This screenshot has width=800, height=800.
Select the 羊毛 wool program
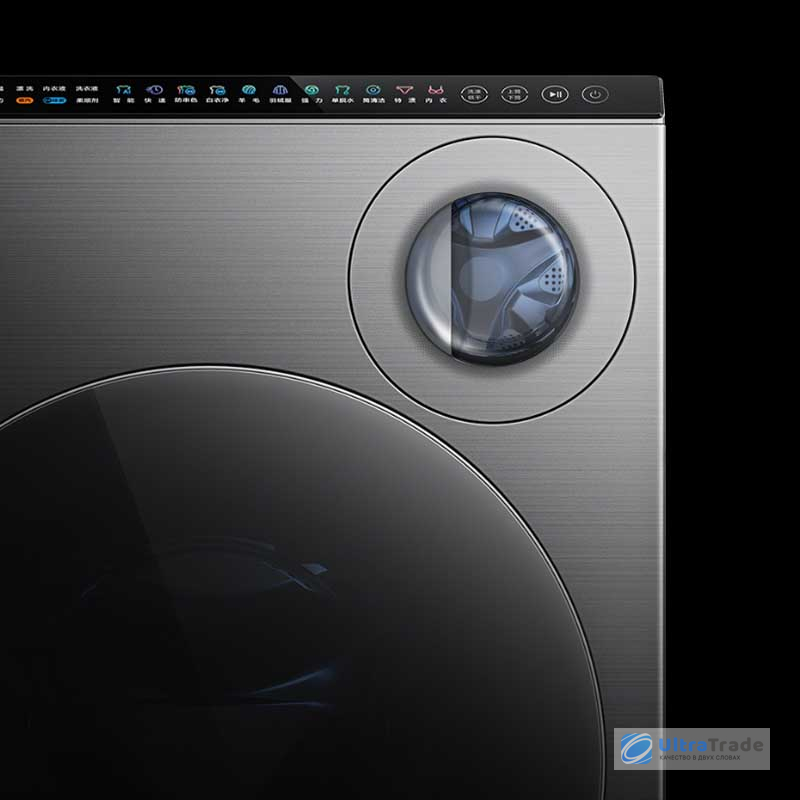[x=248, y=94]
